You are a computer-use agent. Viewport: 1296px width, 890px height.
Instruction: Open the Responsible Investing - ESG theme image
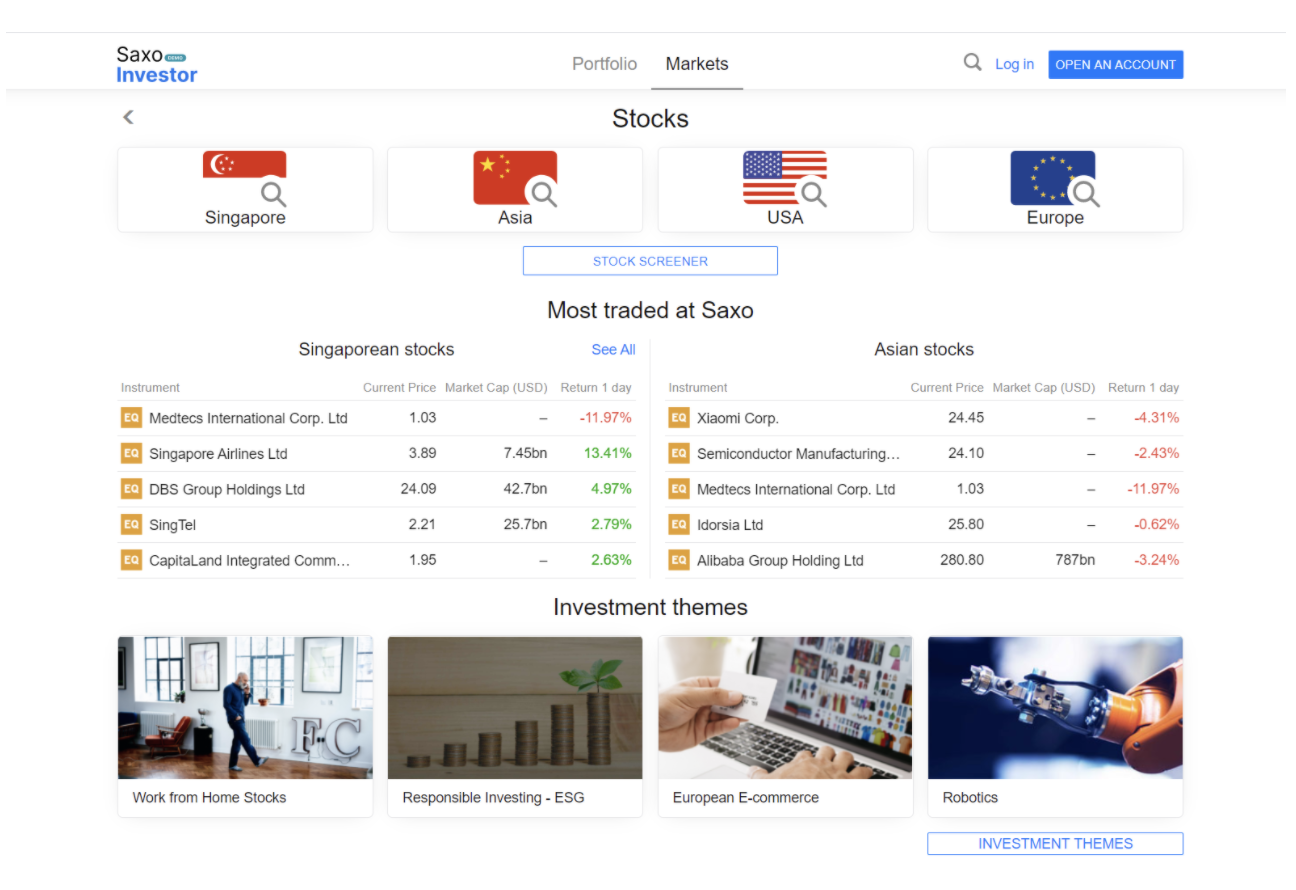[x=515, y=708]
